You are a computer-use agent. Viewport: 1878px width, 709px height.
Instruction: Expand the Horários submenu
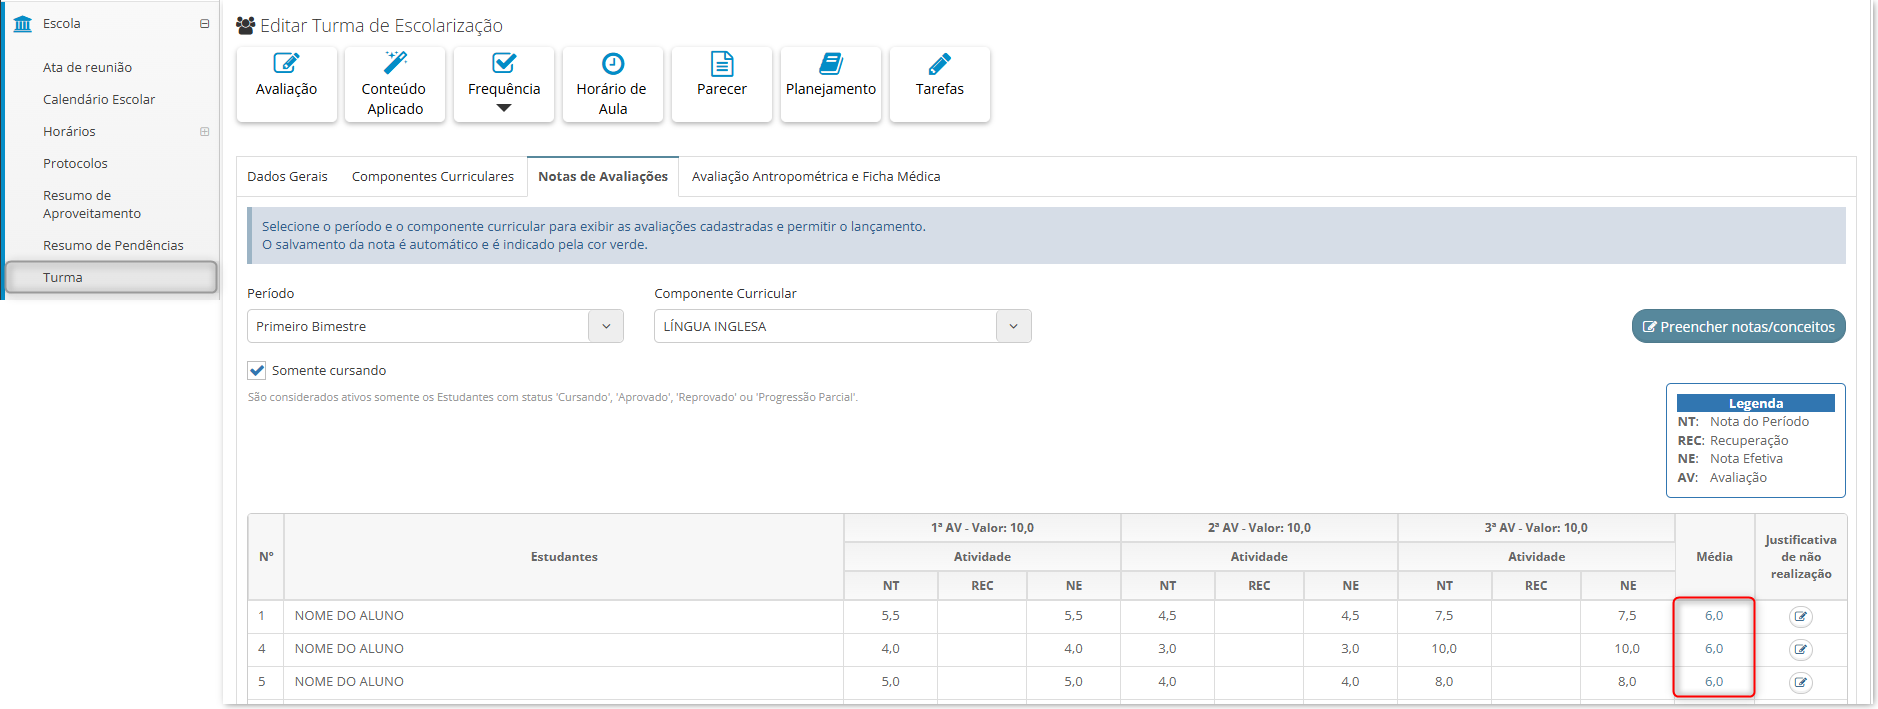[x=205, y=132]
